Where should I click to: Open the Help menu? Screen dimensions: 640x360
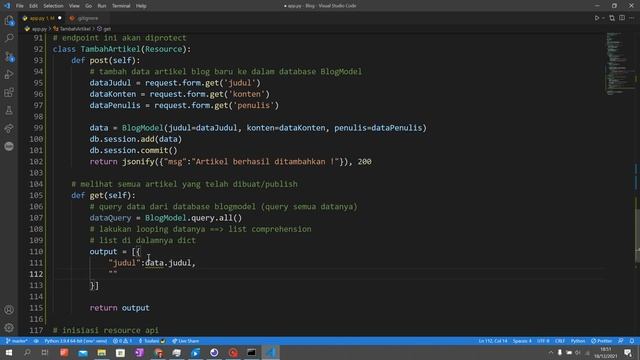141,6
